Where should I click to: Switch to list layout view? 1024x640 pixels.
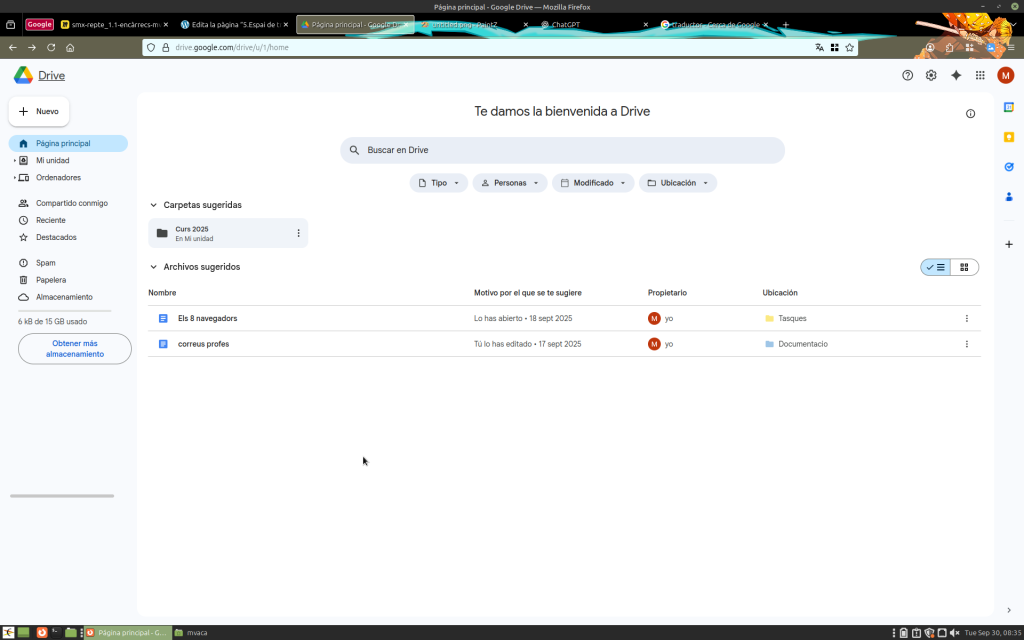(936, 267)
